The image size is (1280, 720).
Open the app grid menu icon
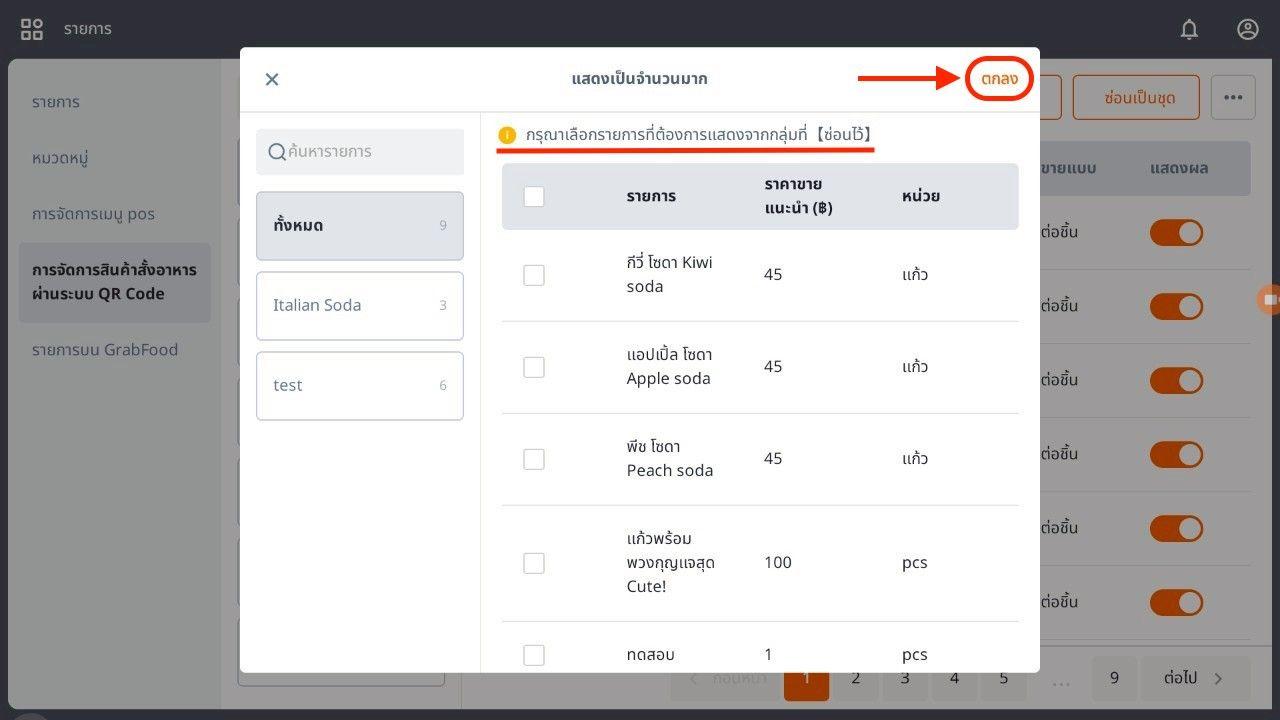coord(32,29)
